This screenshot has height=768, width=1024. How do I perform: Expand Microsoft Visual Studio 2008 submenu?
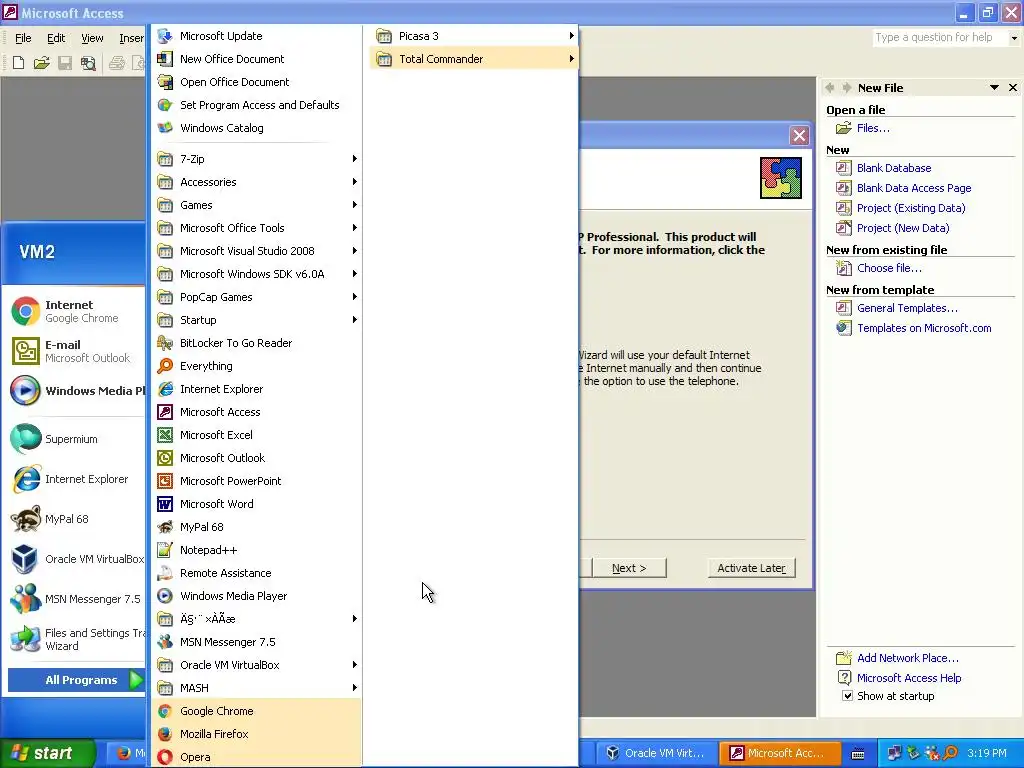[x=257, y=251]
